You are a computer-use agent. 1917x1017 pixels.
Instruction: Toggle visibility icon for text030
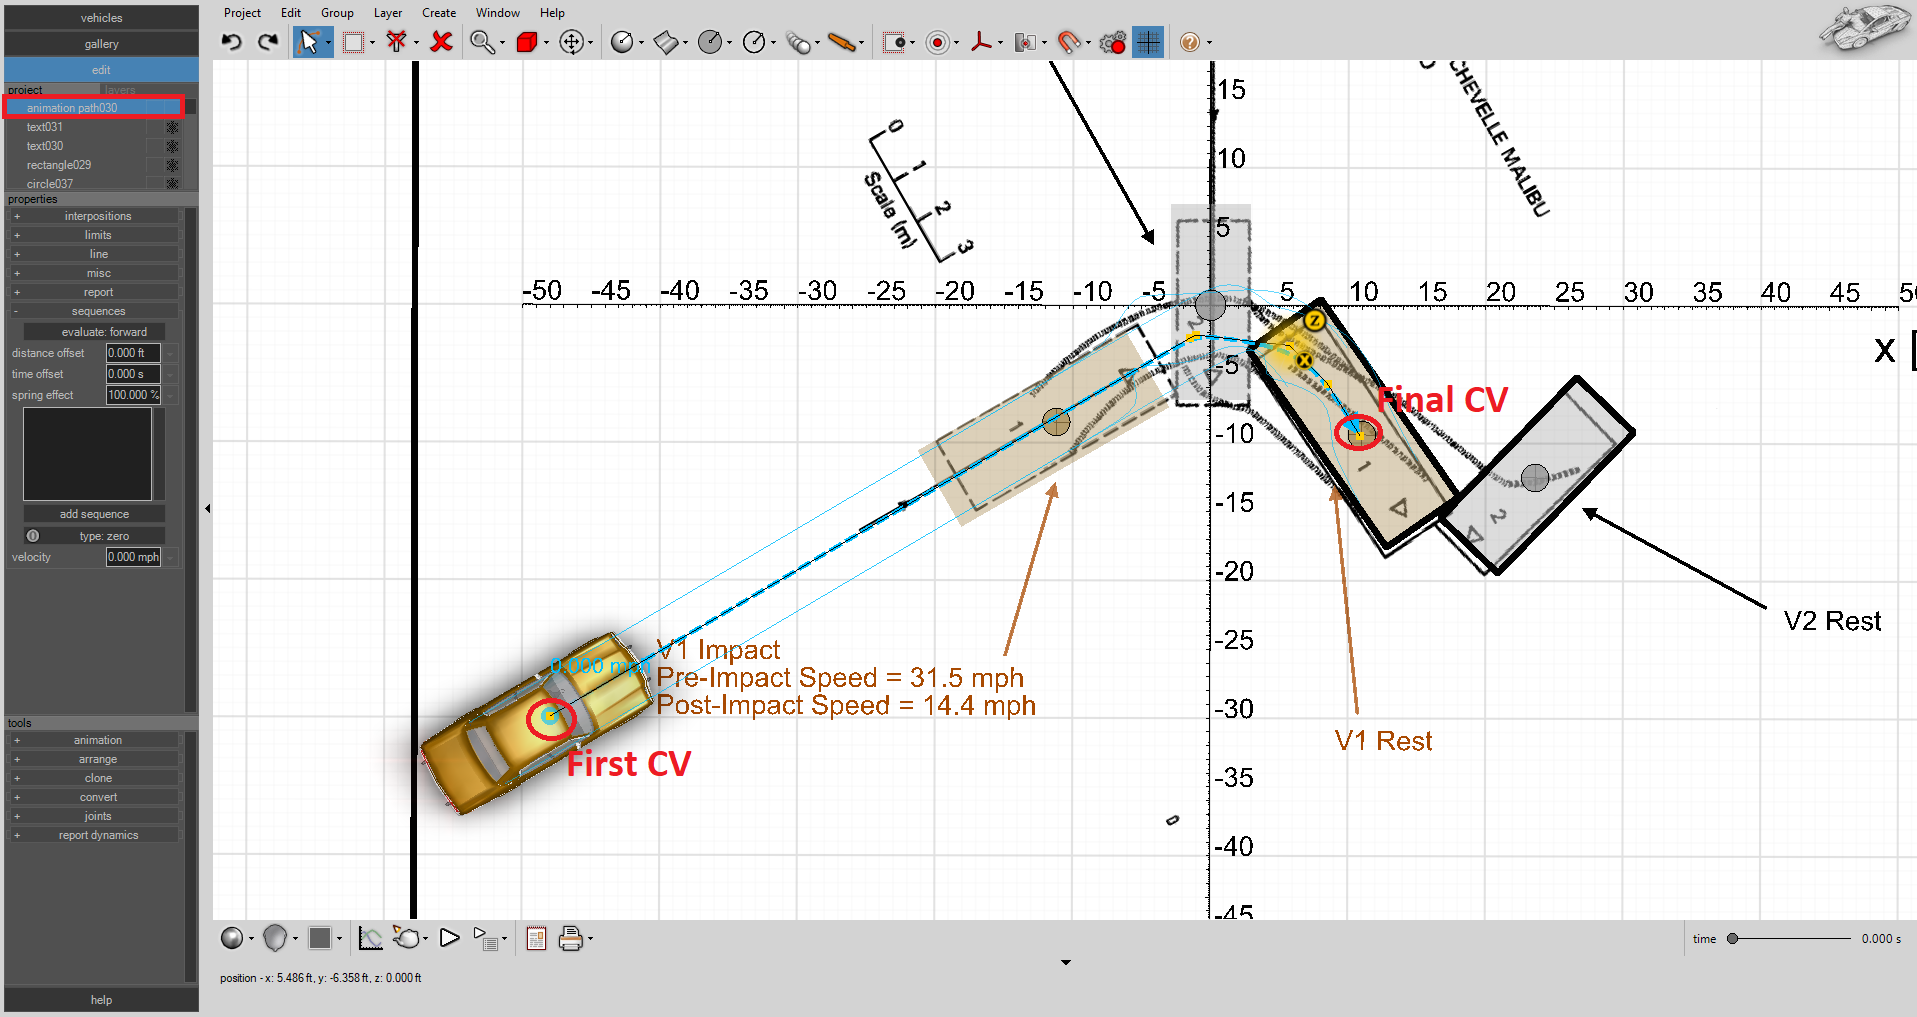pyautogui.click(x=172, y=146)
